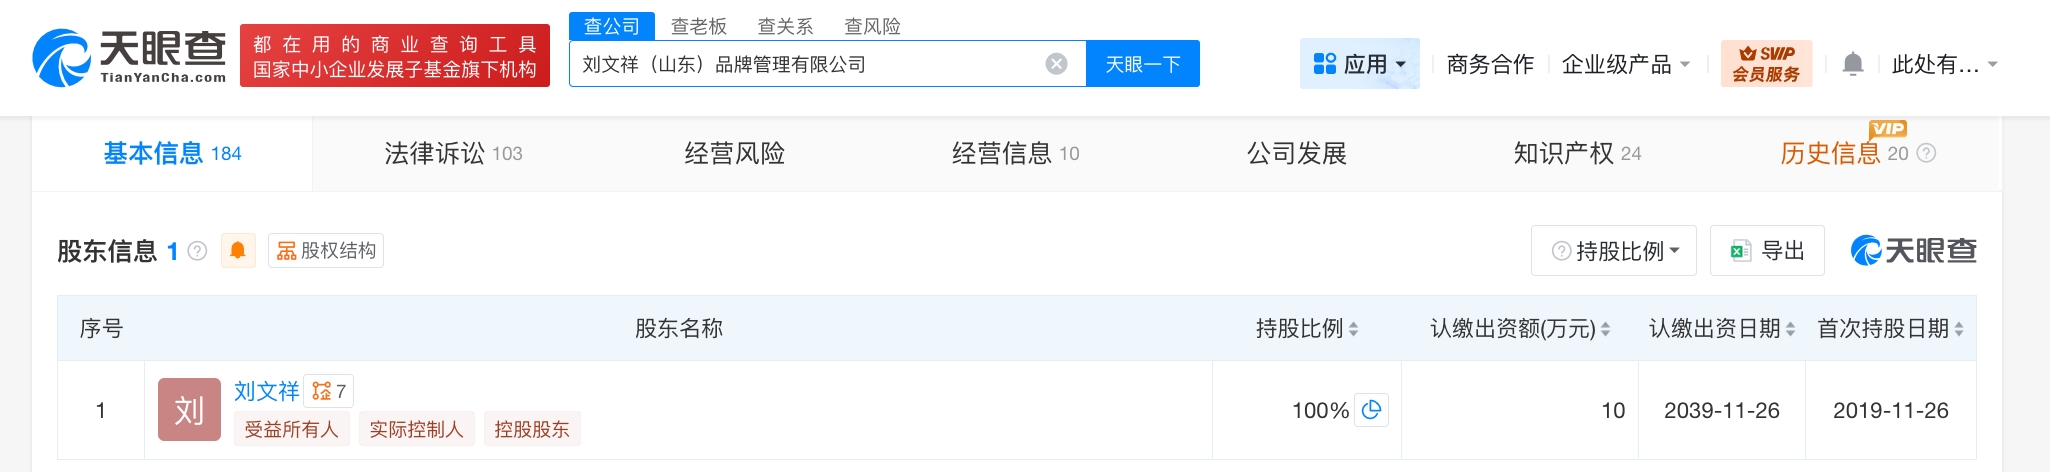Clear the search box text
Viewport: 2050px width, 472px height.
tap(1056, 64)
